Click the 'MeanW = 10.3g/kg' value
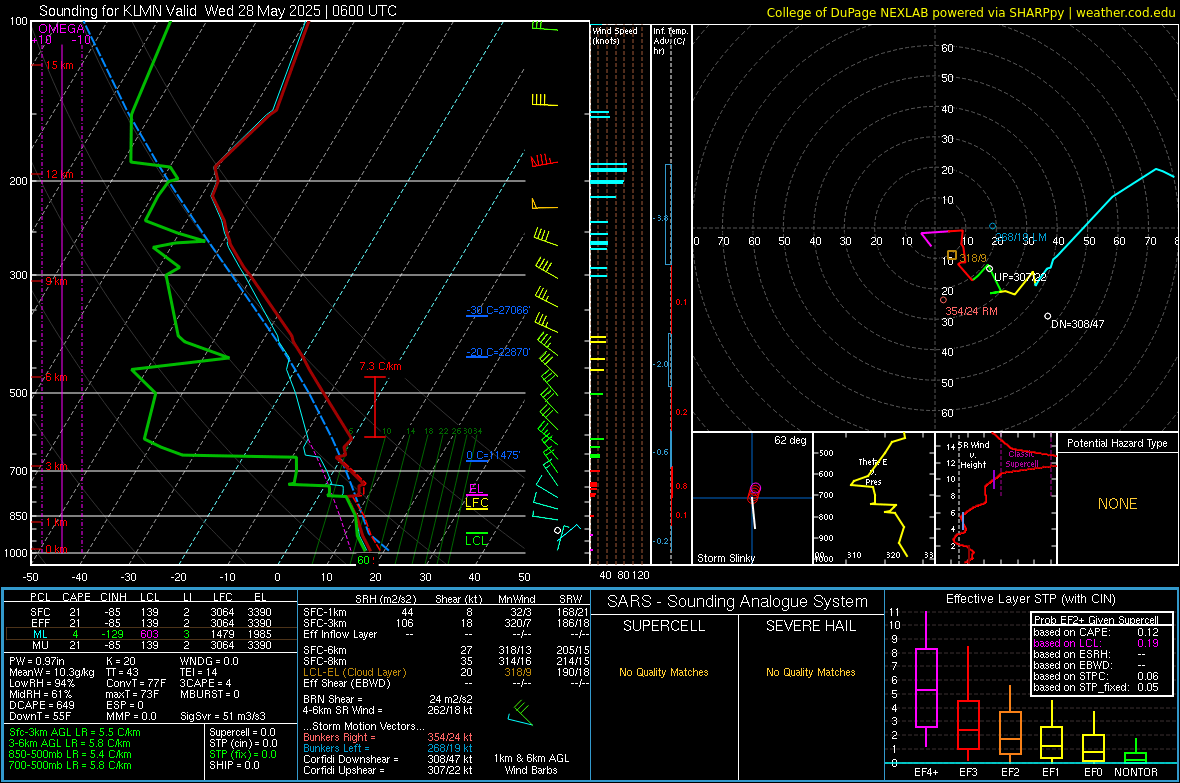This screenshot has height=783, width=1180. (51, 672)
